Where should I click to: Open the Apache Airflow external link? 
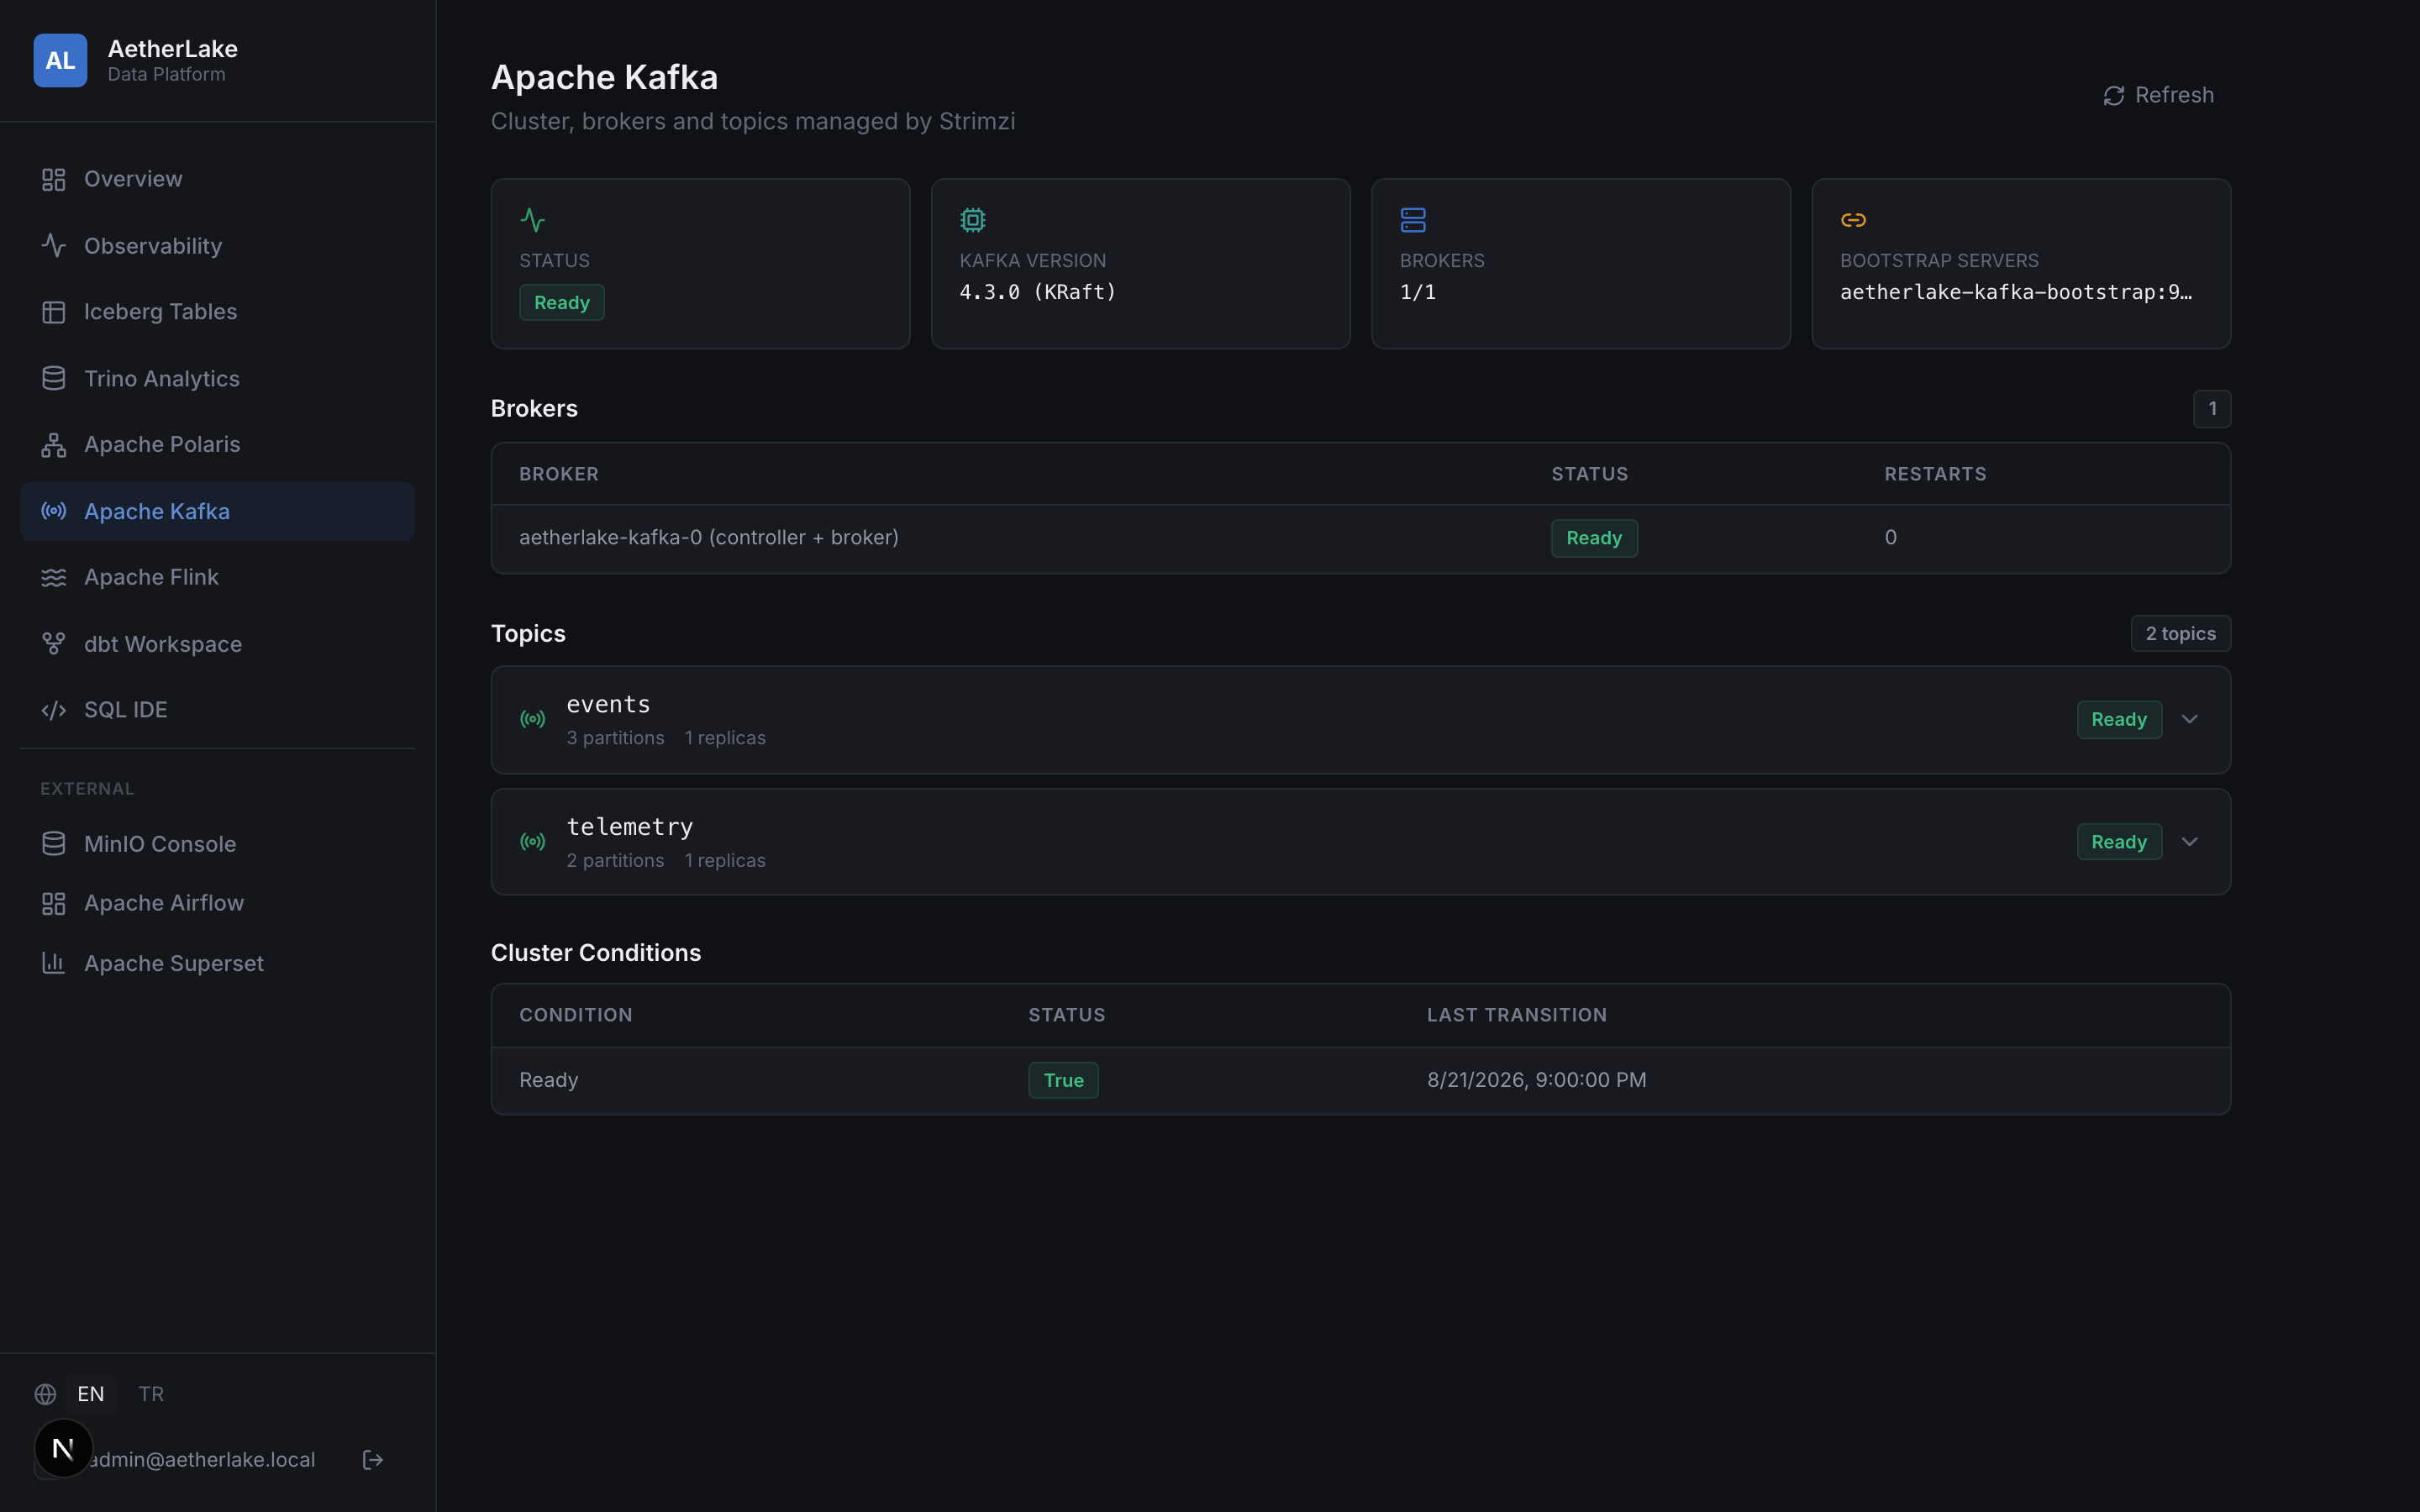(217, 903)
